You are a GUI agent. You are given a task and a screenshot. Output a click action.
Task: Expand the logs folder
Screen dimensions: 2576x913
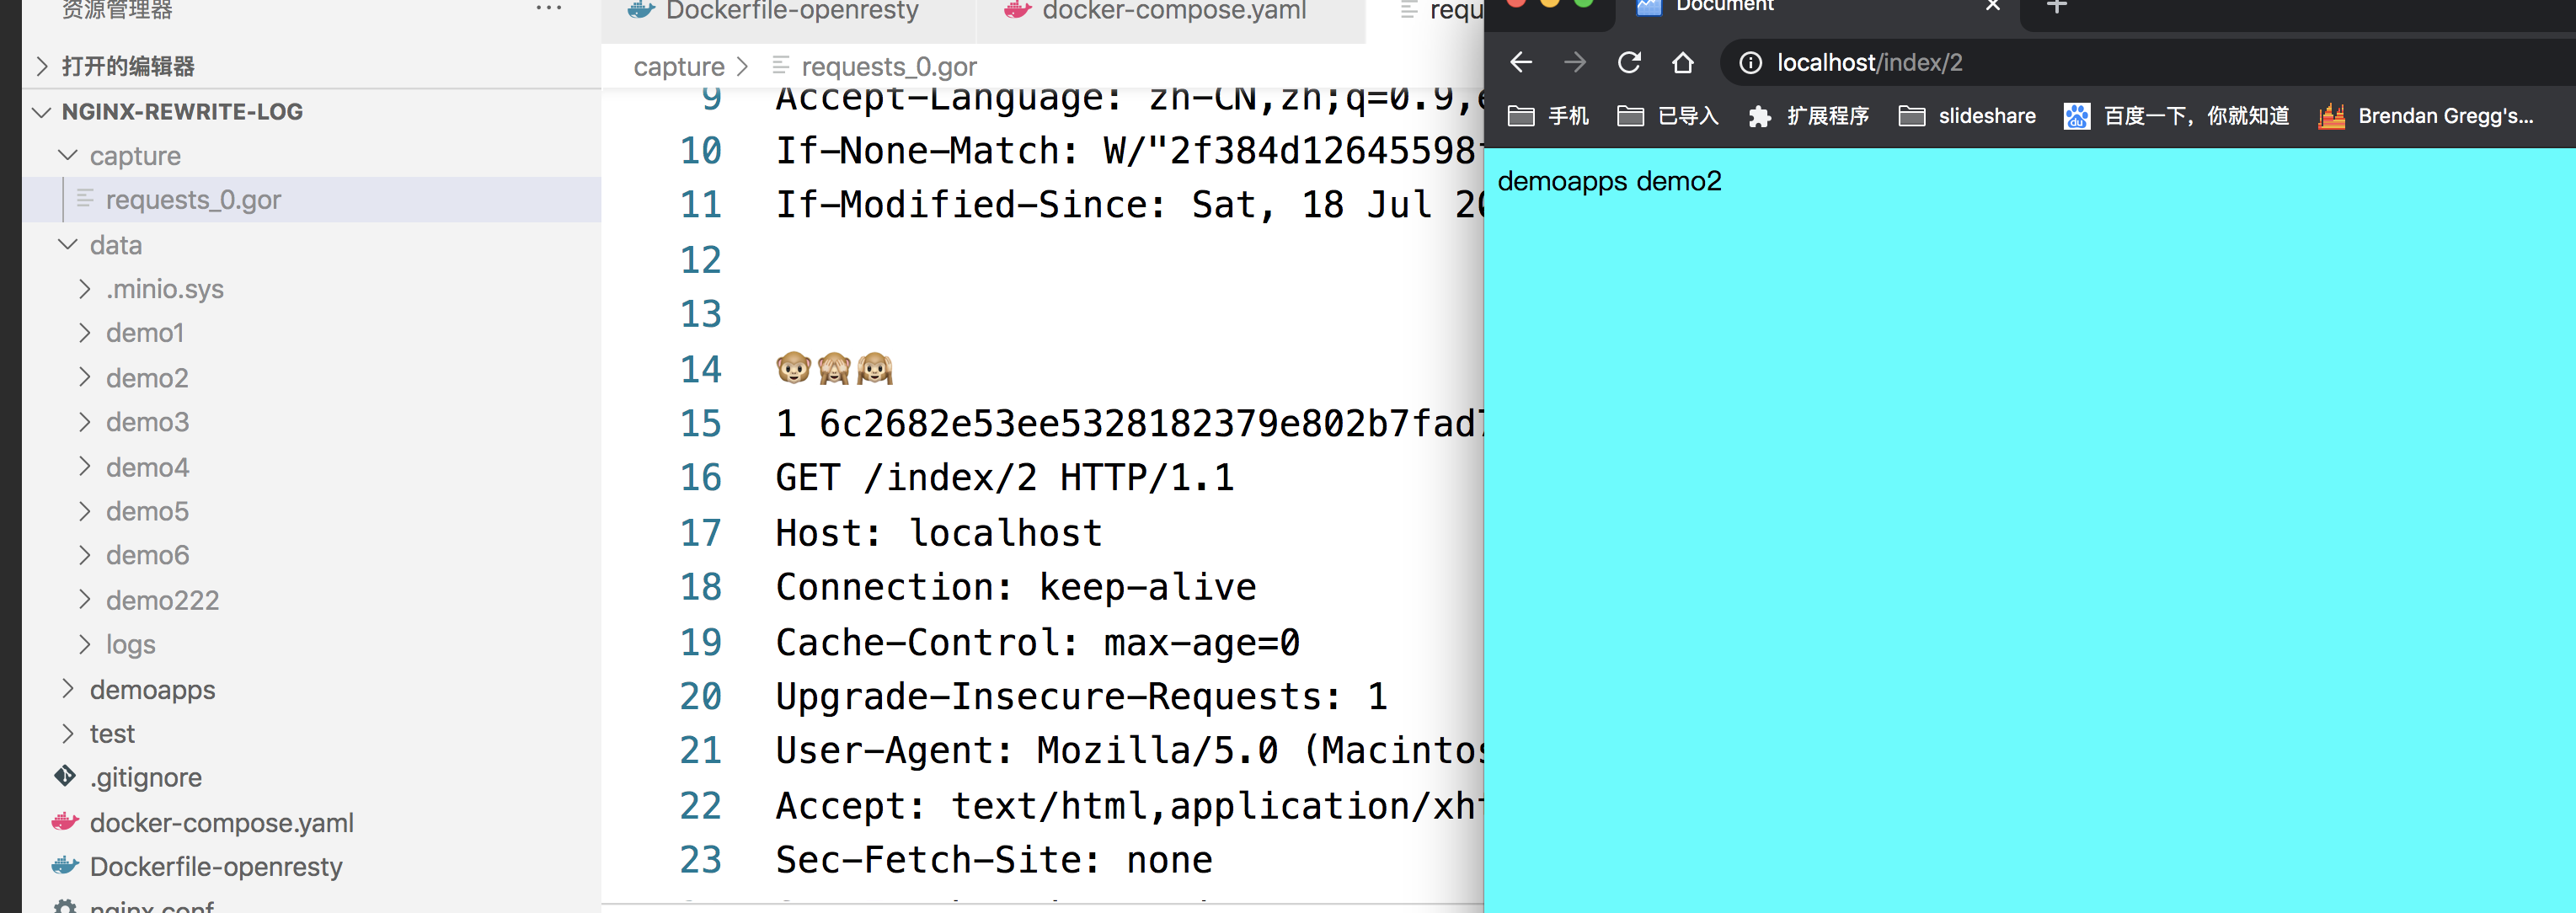(85, 644)
